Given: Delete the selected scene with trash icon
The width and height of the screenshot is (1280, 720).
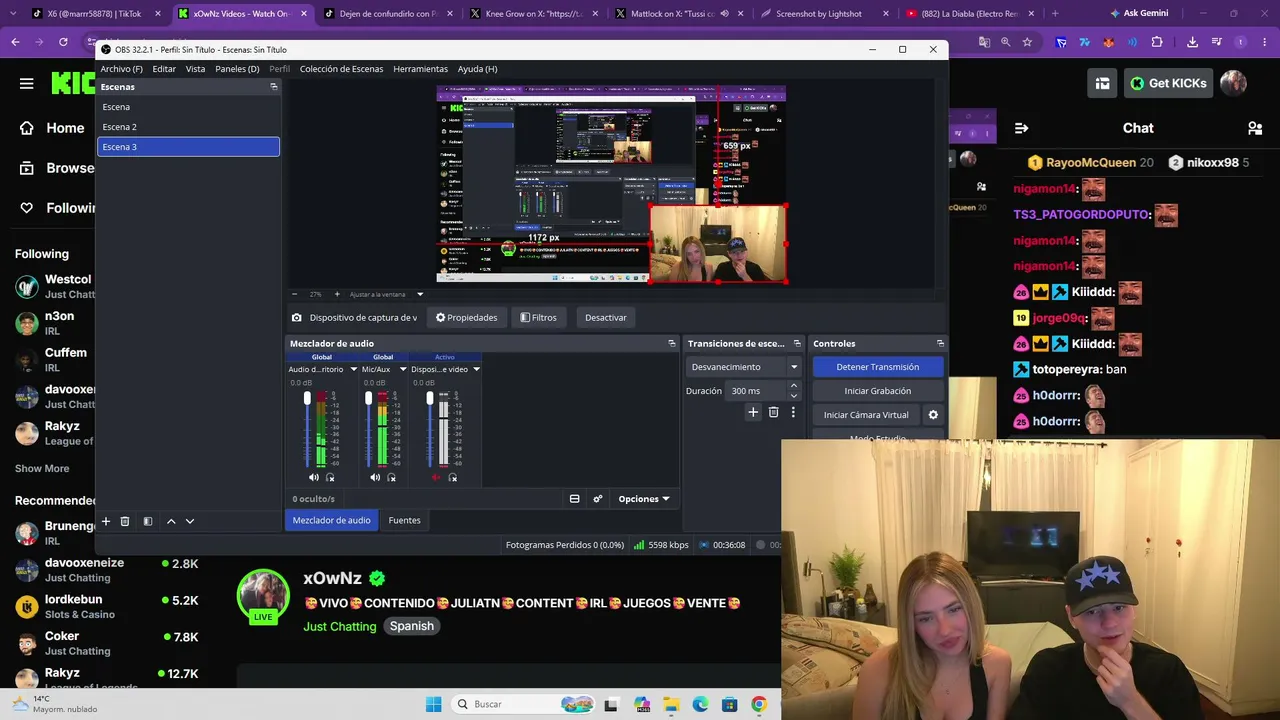Looking at the screenshot, I should [125, 521].
